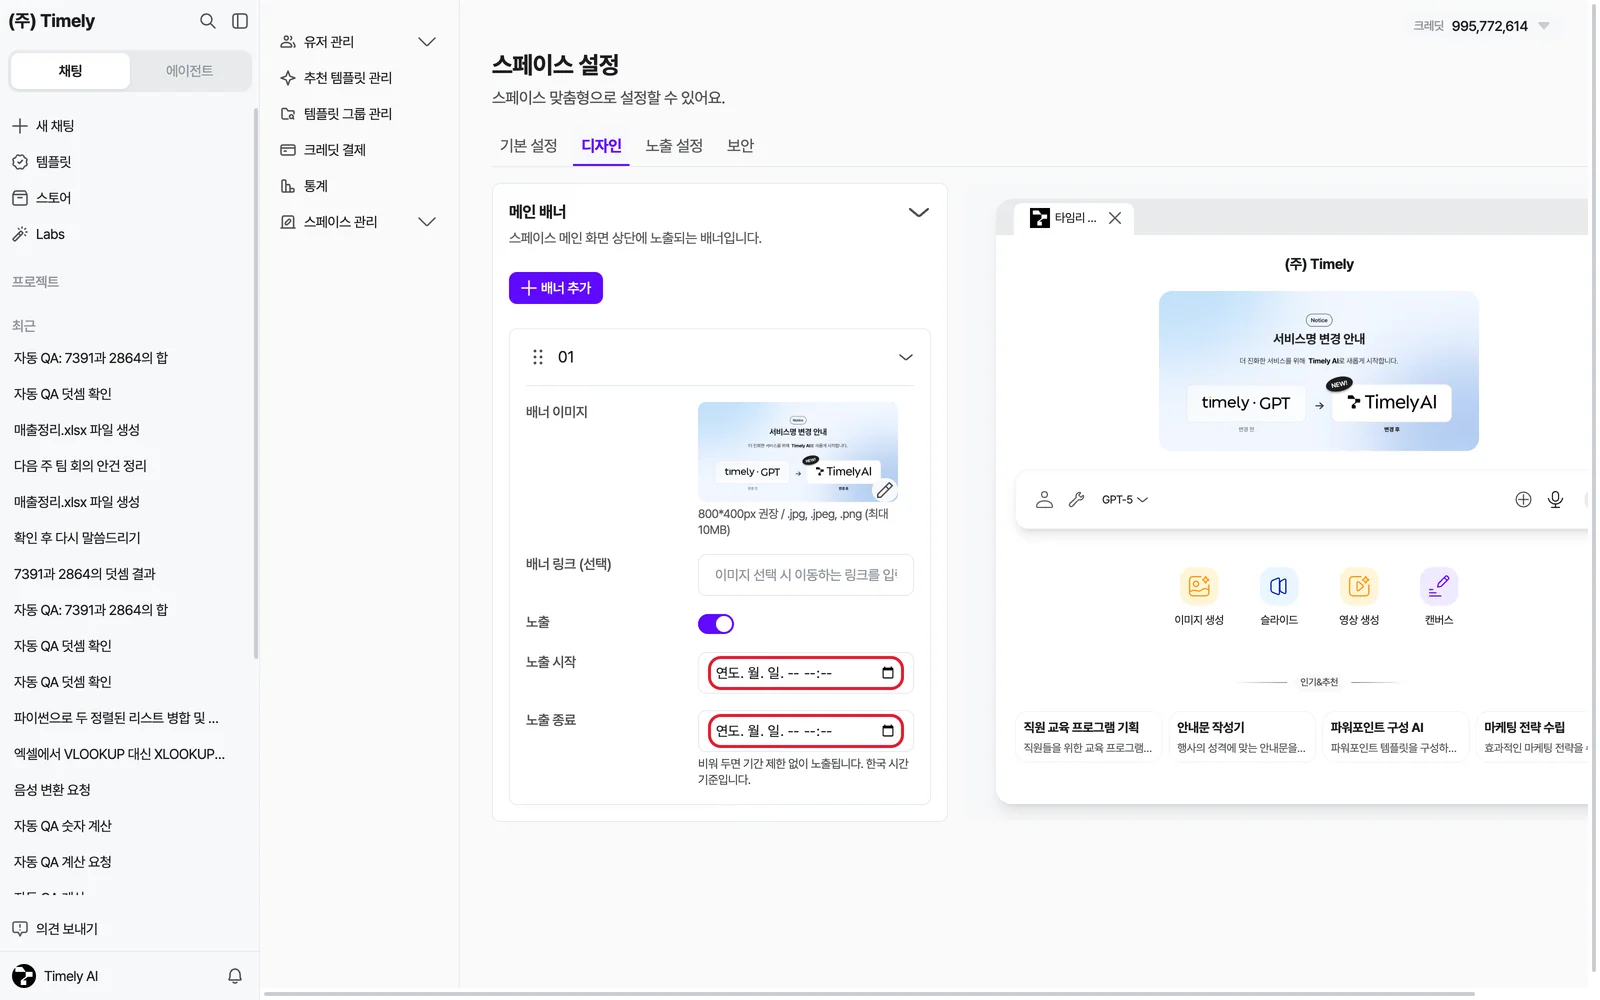Click the wrench tool icon in preview

point(1076,499)
